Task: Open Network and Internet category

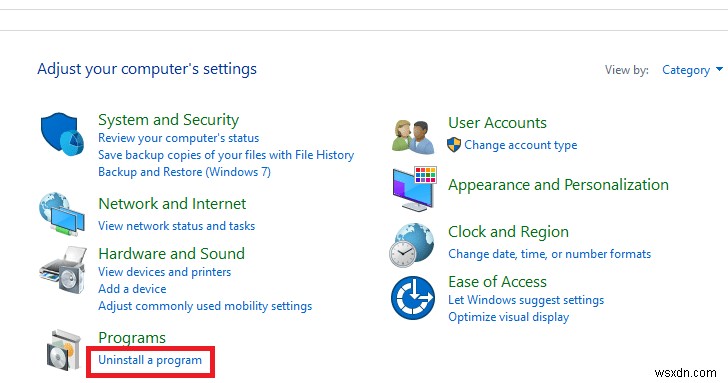Action: (x=172, y=204)
